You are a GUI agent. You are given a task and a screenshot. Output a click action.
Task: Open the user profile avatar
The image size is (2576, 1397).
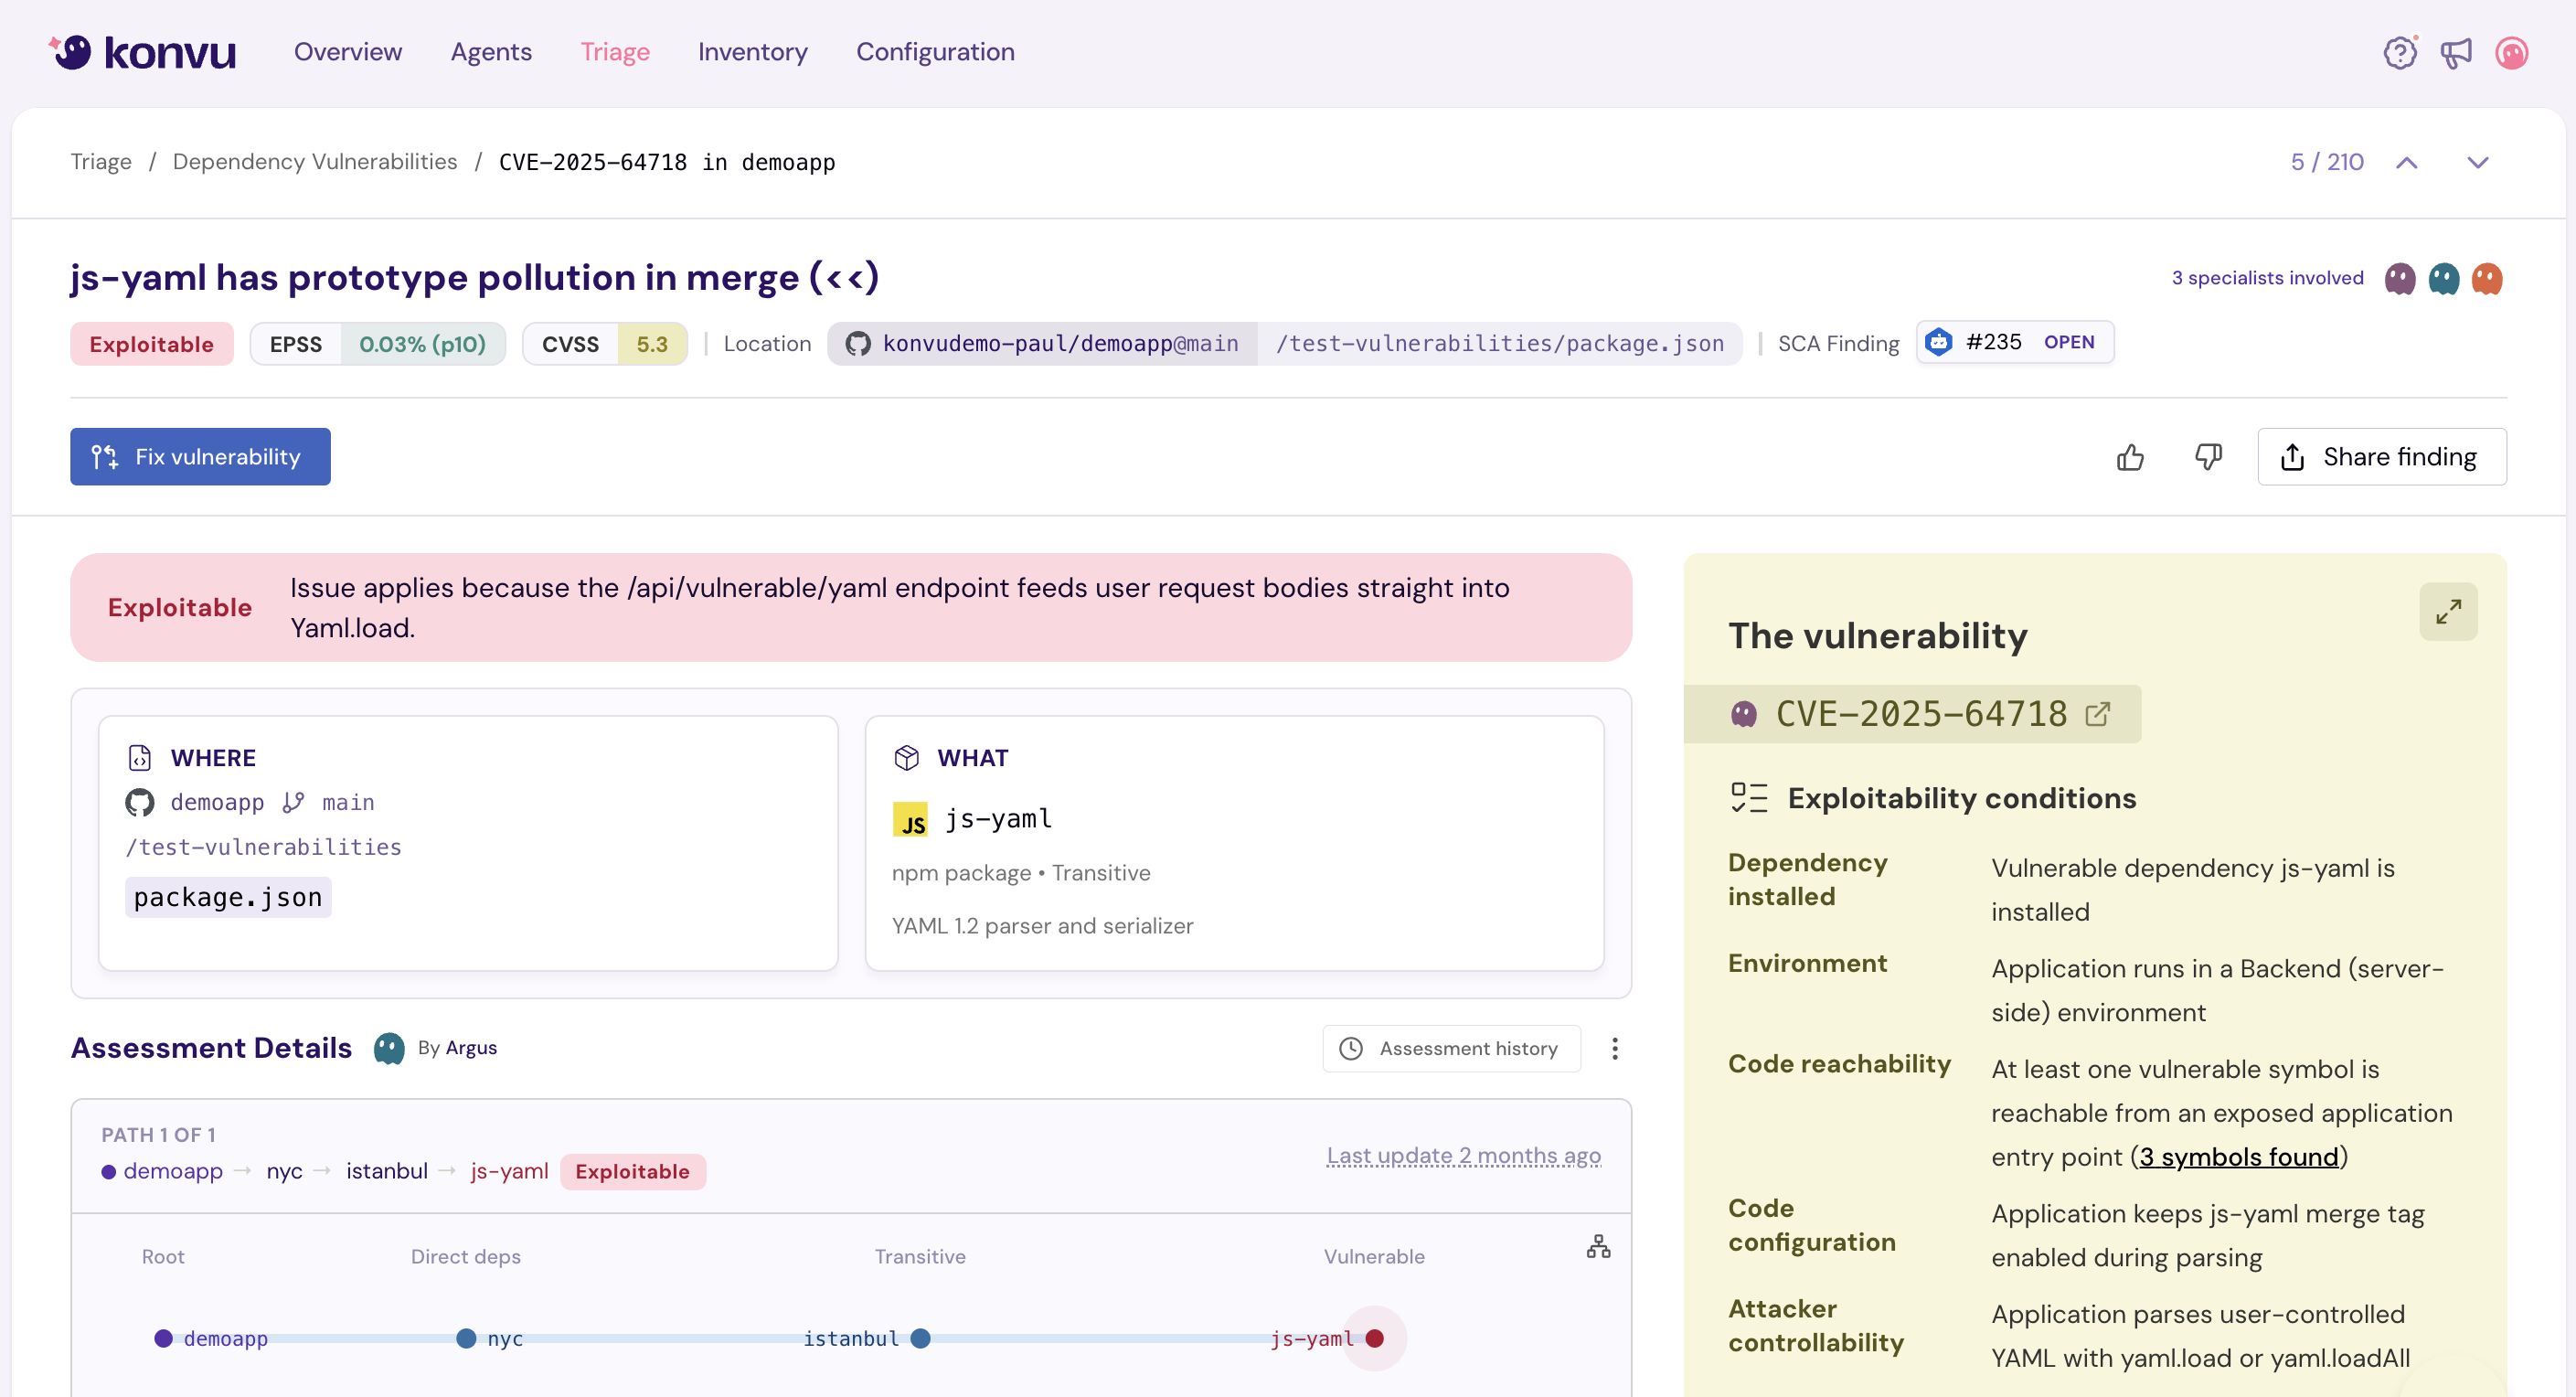tap(2512, 52)
